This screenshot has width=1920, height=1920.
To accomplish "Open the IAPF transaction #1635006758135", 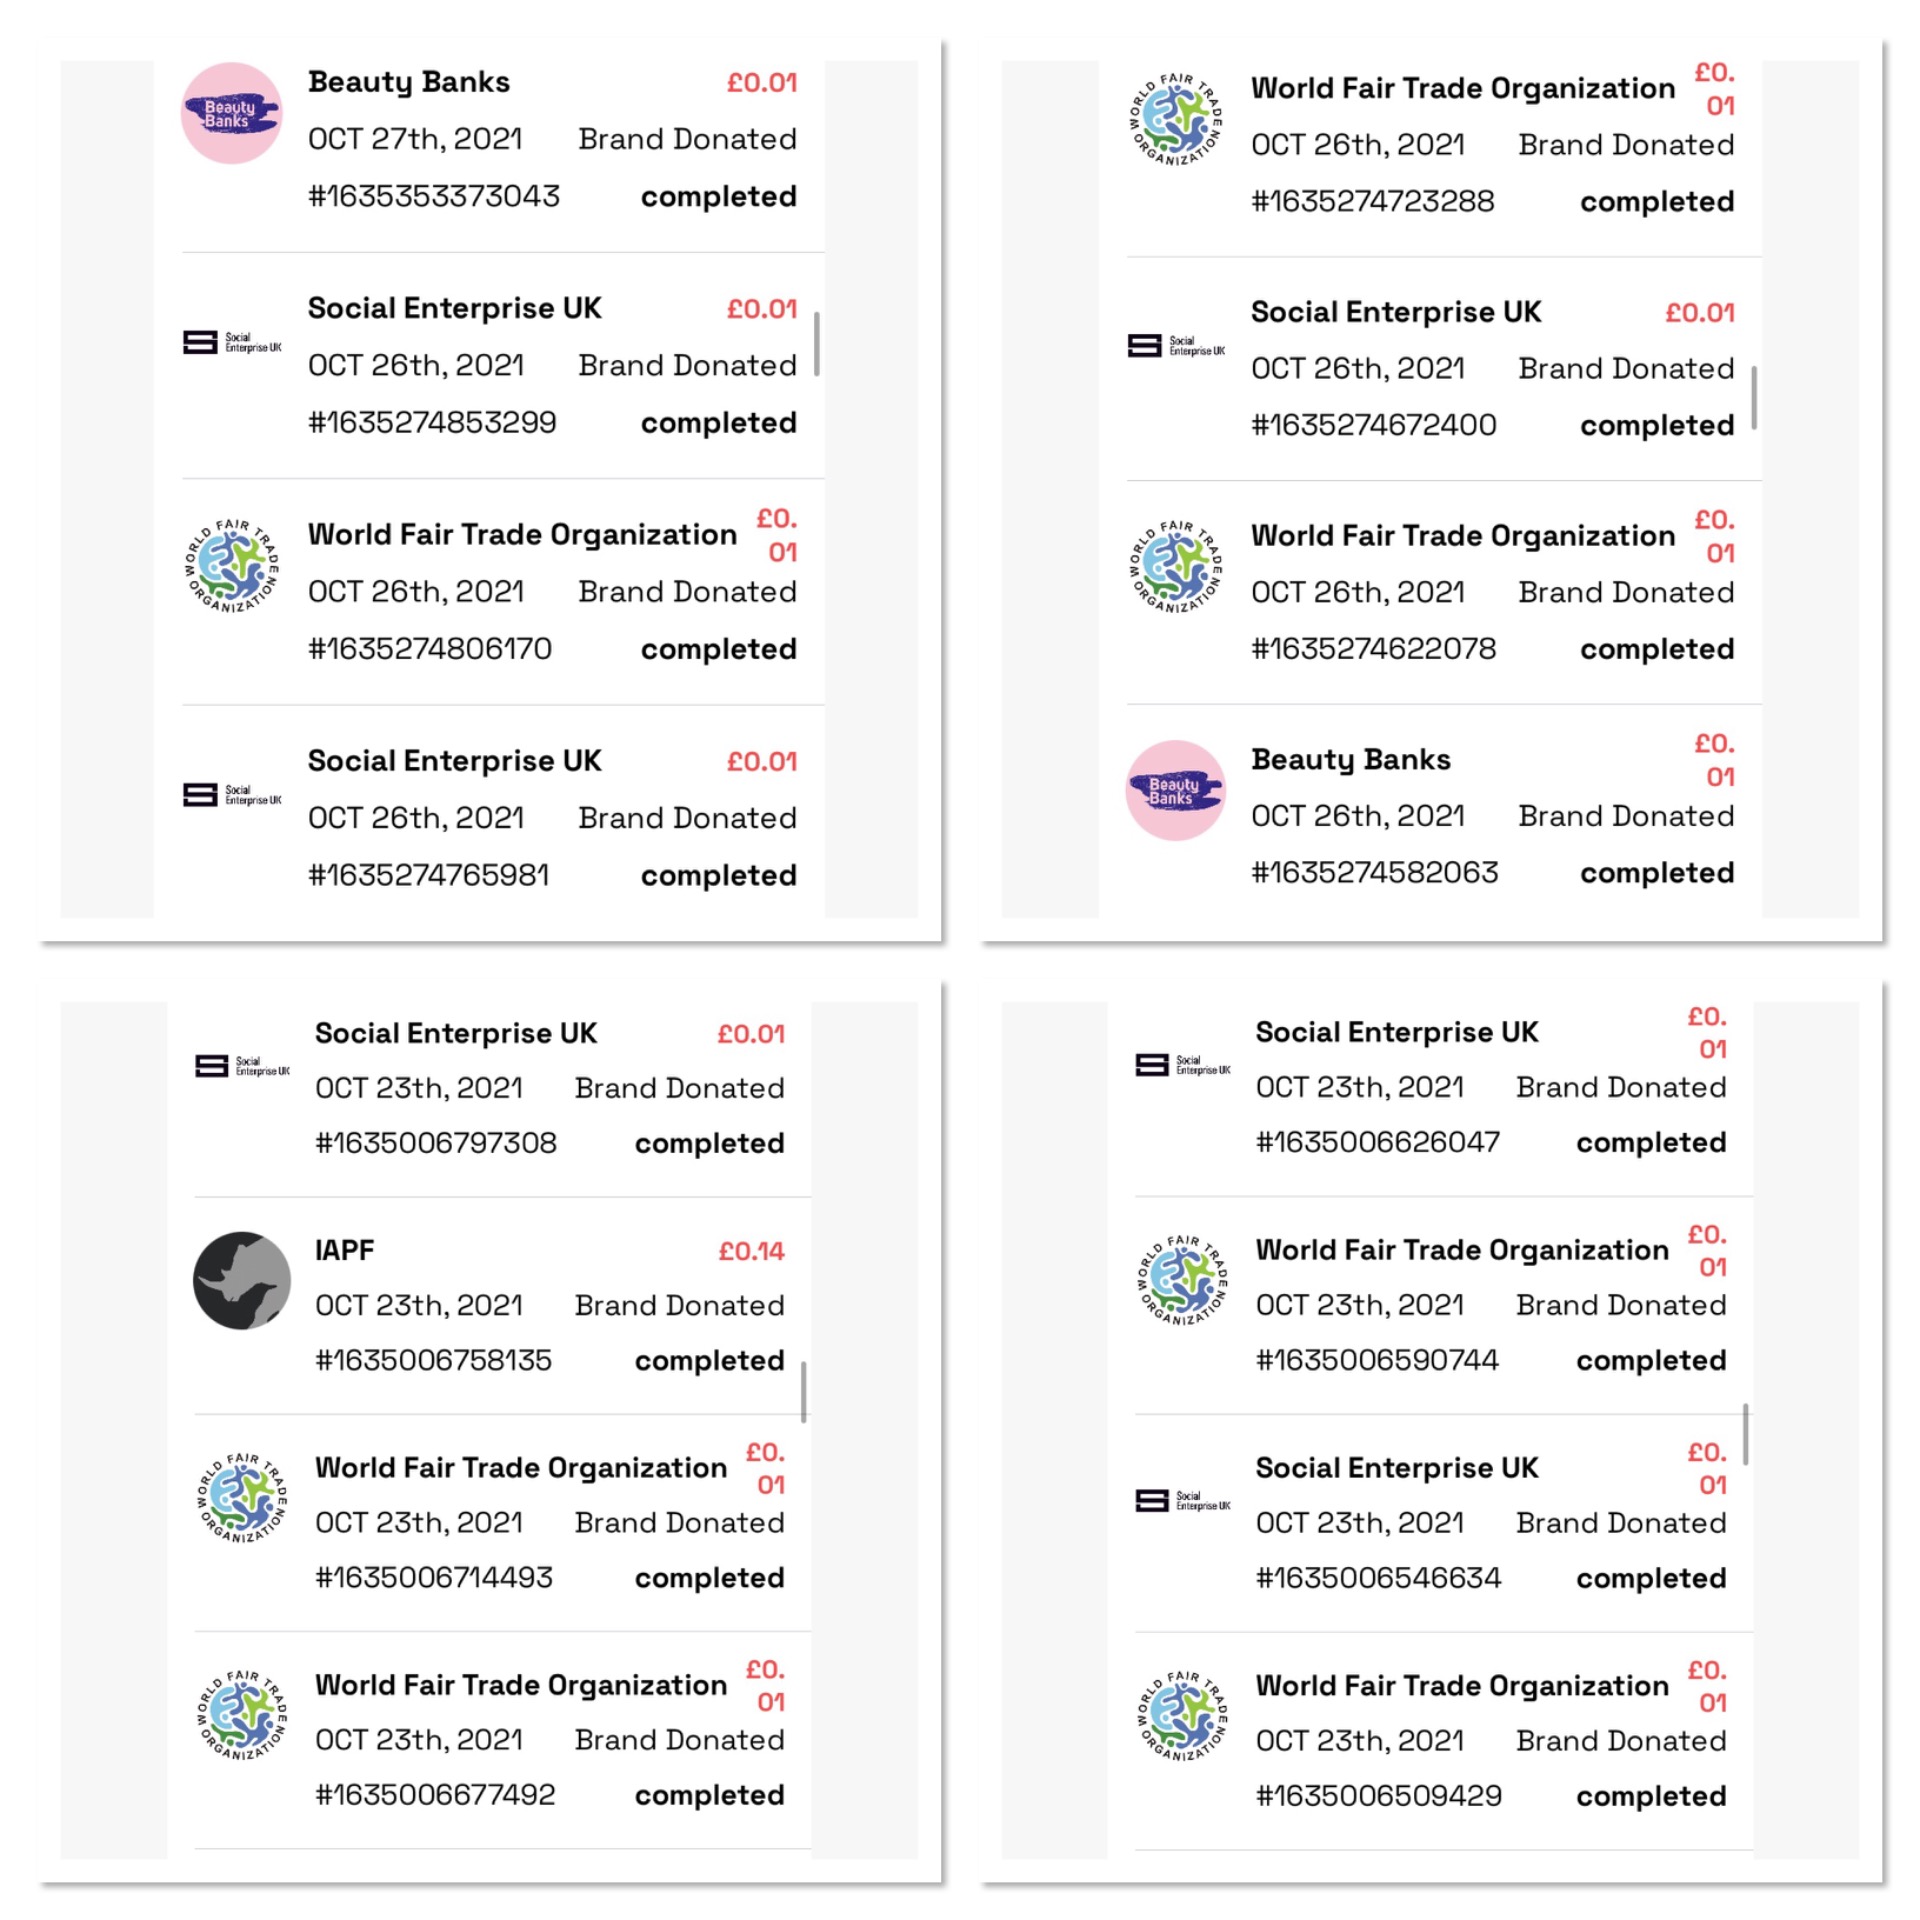I will click(x=434, y=1360).
